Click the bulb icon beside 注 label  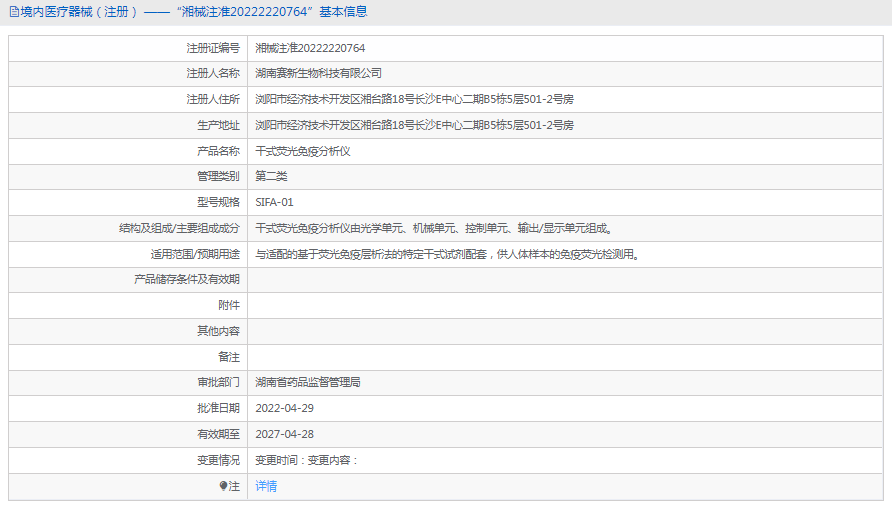tap(224, 486)
